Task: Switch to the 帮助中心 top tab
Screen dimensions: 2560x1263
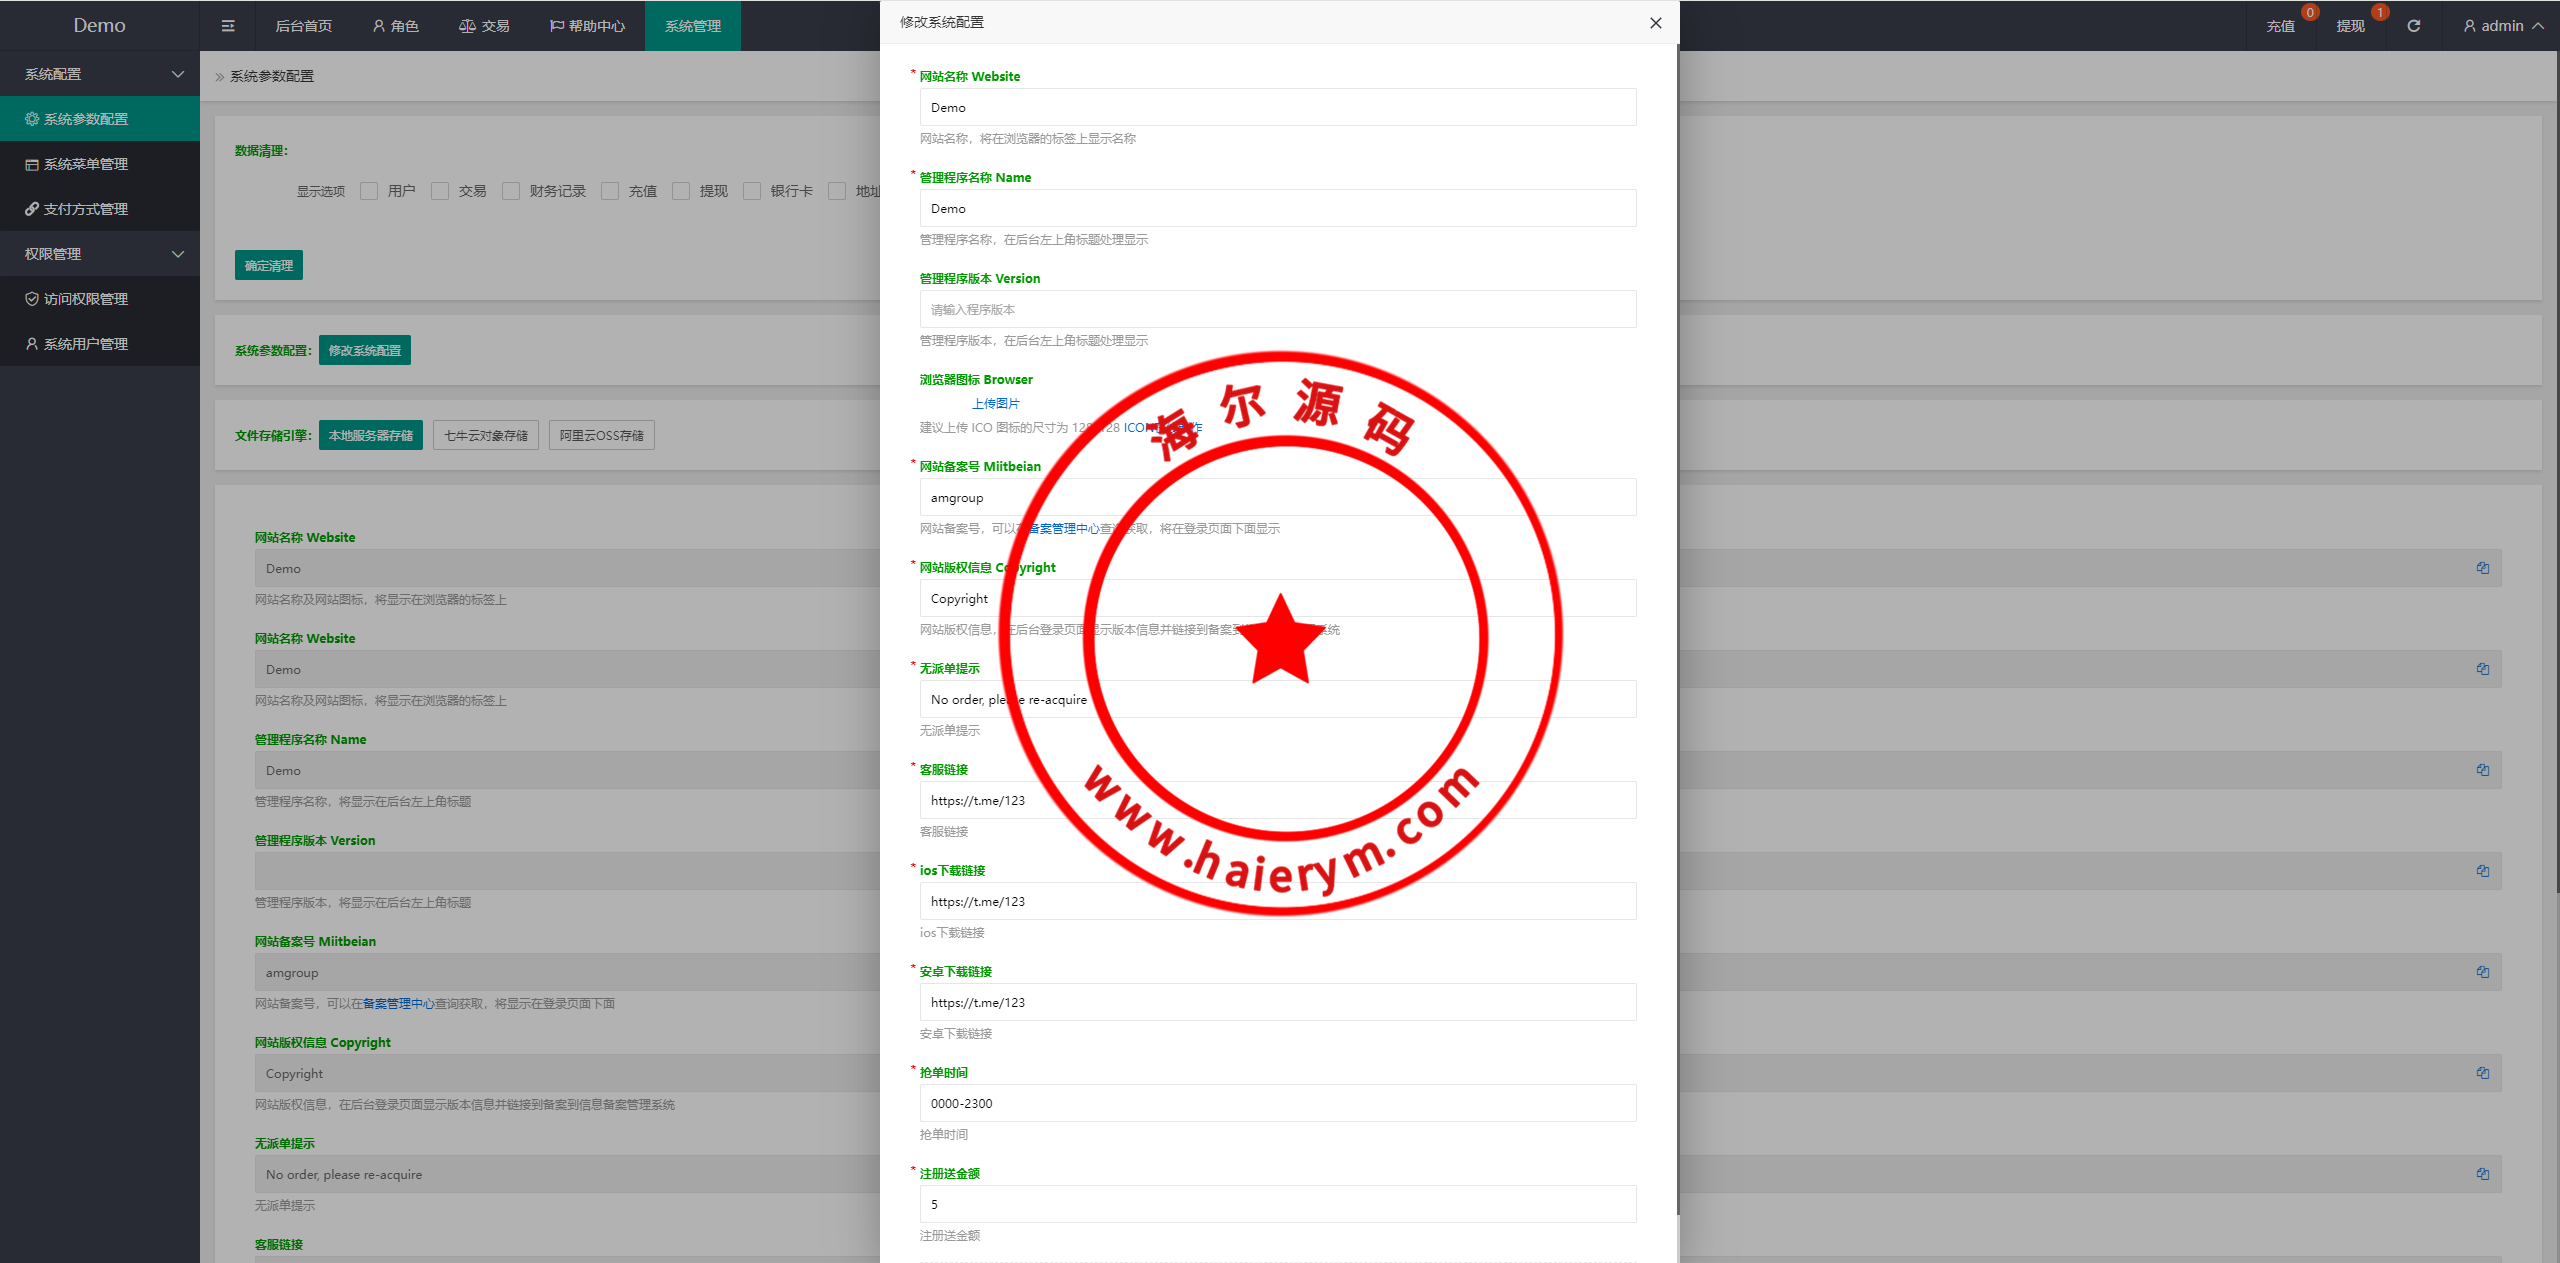Action: (587, 26)
